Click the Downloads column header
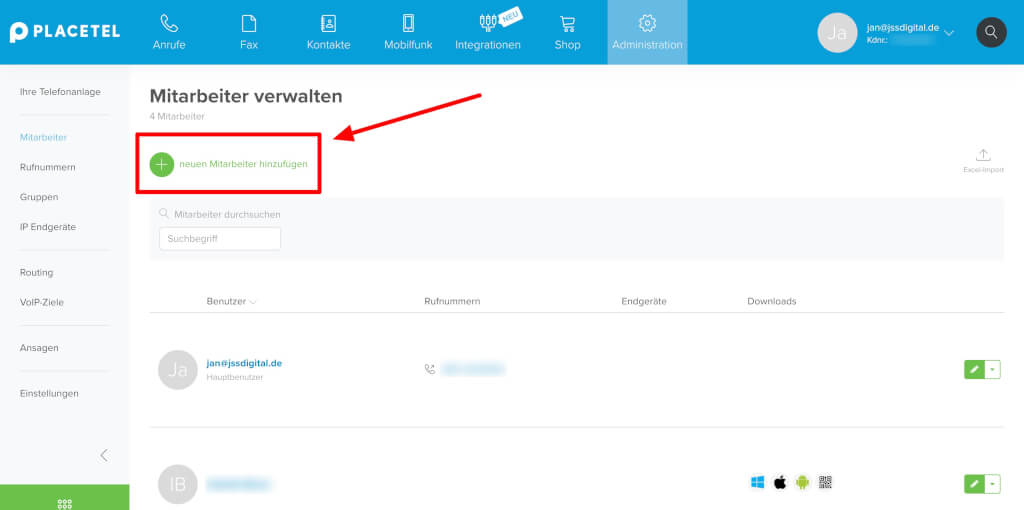The image size is (1024, 510). pyautogui.click(x=772, y=301)
